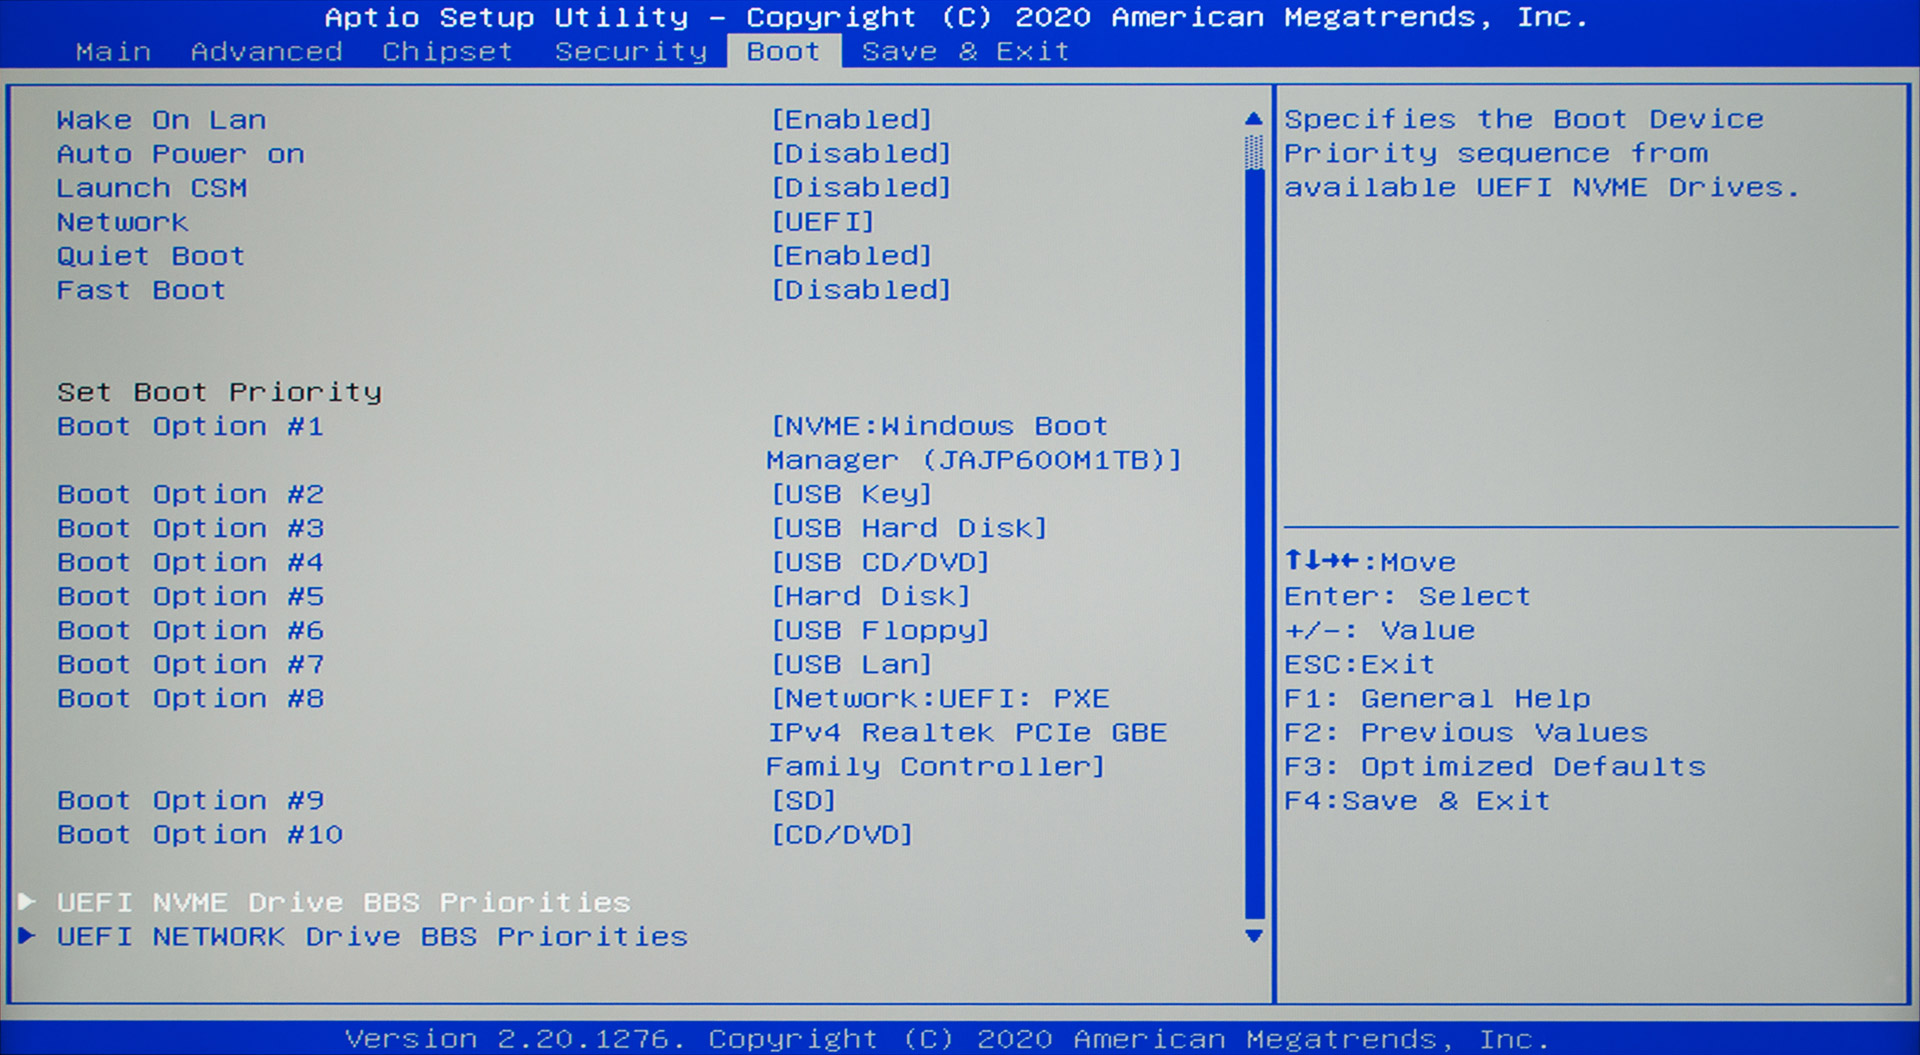Screen dimensions: 1920x1055
Task: Select the Boot tab
Action: pos(783,52)
